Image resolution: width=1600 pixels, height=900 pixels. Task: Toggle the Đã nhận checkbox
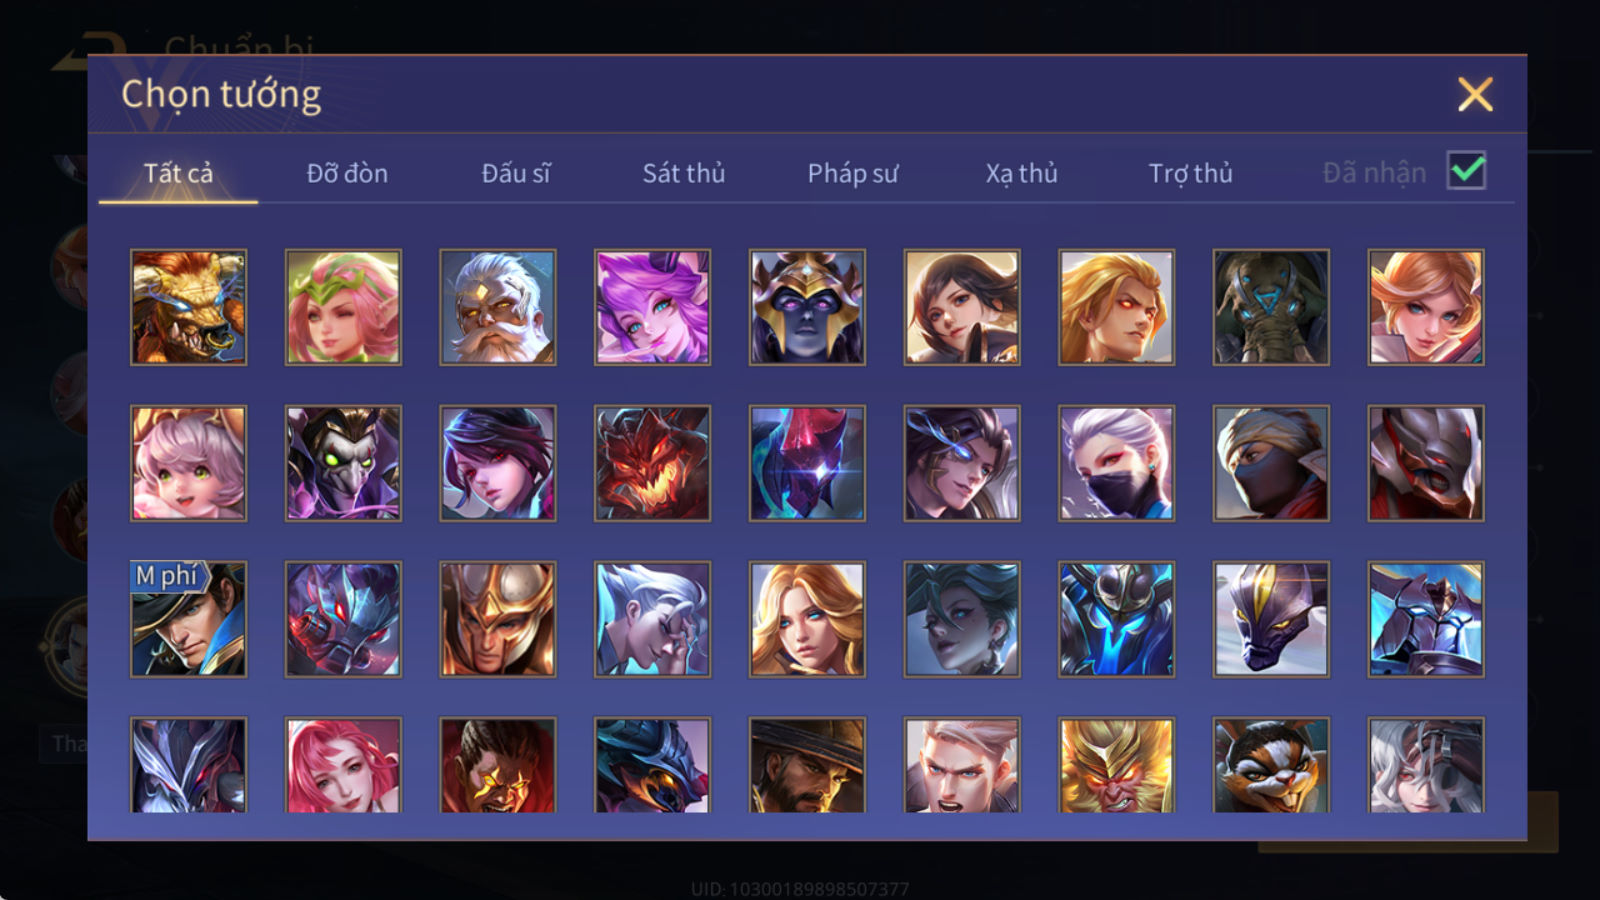click(x=1466, y=171)
